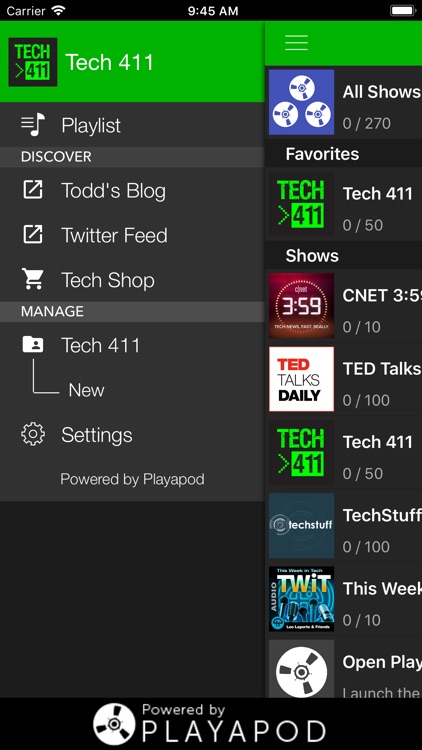
Task: Open the Open Playapod reel artwork
Action: 301,669
